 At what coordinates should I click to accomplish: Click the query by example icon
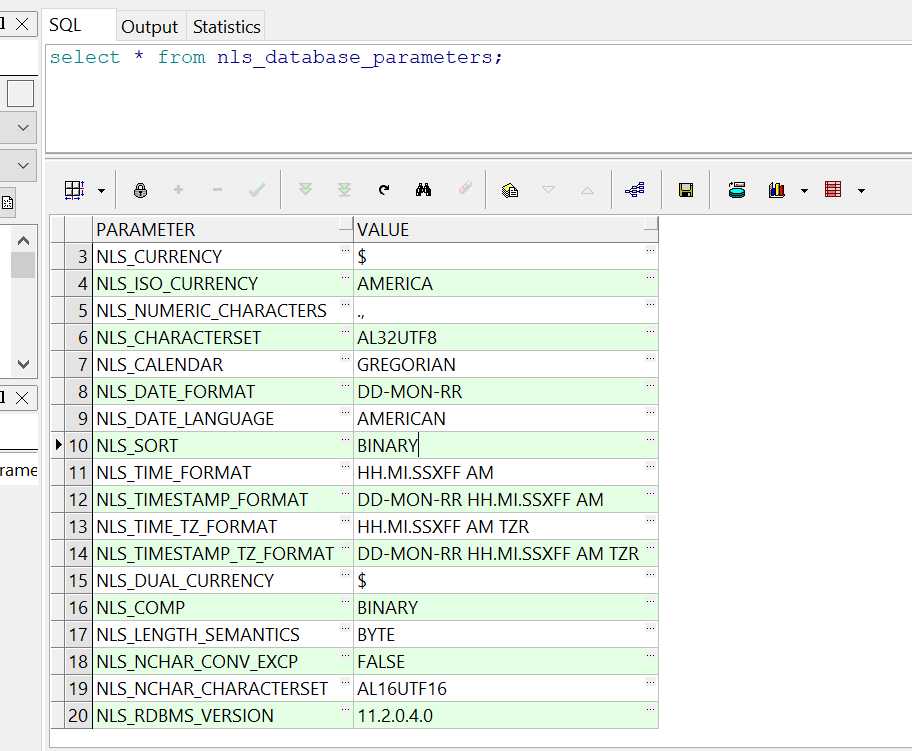pos(510,190)
